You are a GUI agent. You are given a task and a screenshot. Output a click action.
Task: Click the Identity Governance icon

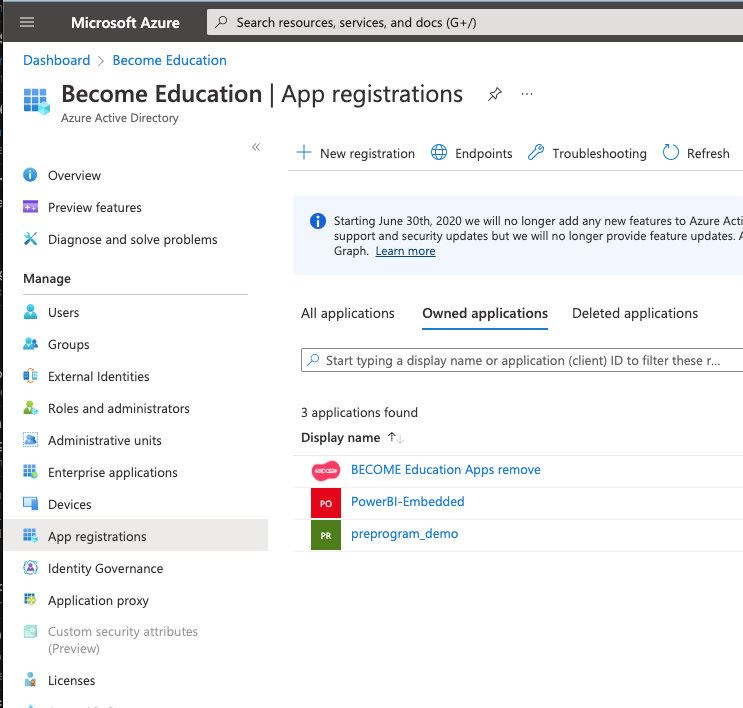[x=30, y=568]
